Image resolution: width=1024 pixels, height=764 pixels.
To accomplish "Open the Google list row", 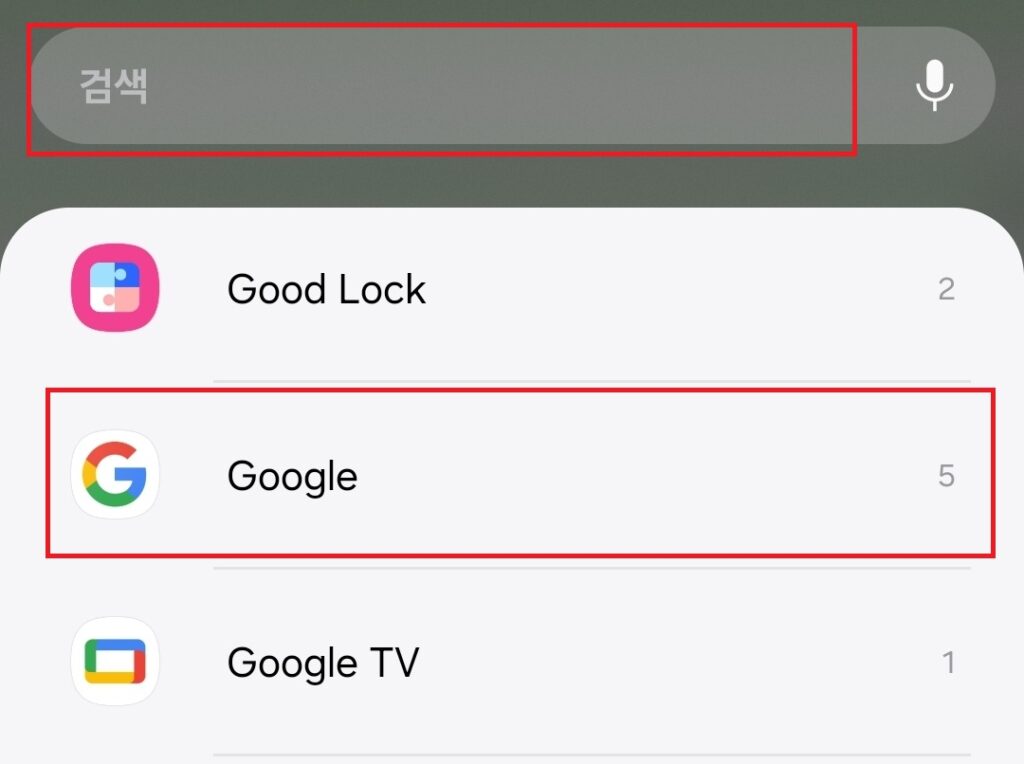I will tap(520, 473).
